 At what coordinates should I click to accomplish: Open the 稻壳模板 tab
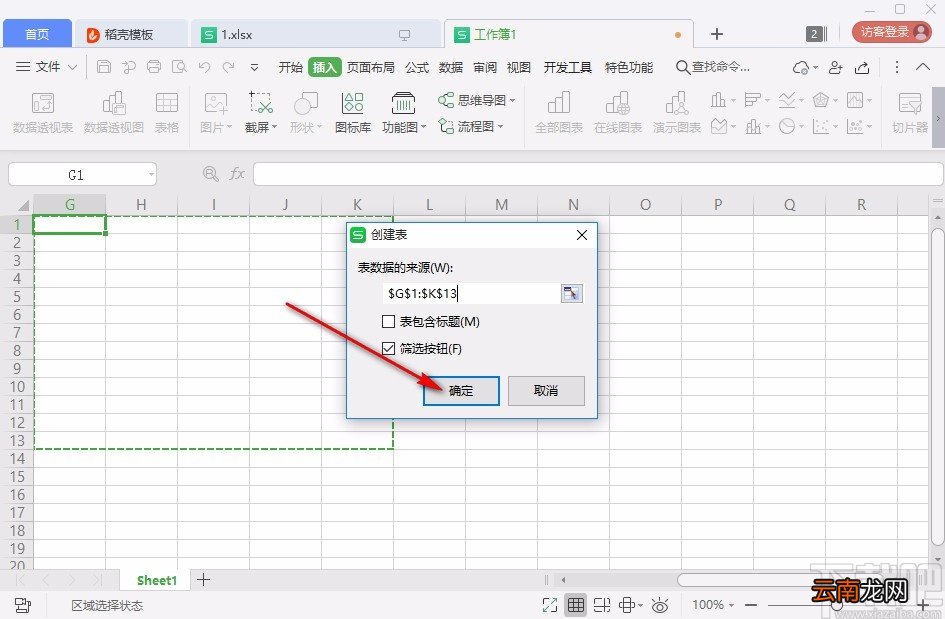tap(131, 34)
